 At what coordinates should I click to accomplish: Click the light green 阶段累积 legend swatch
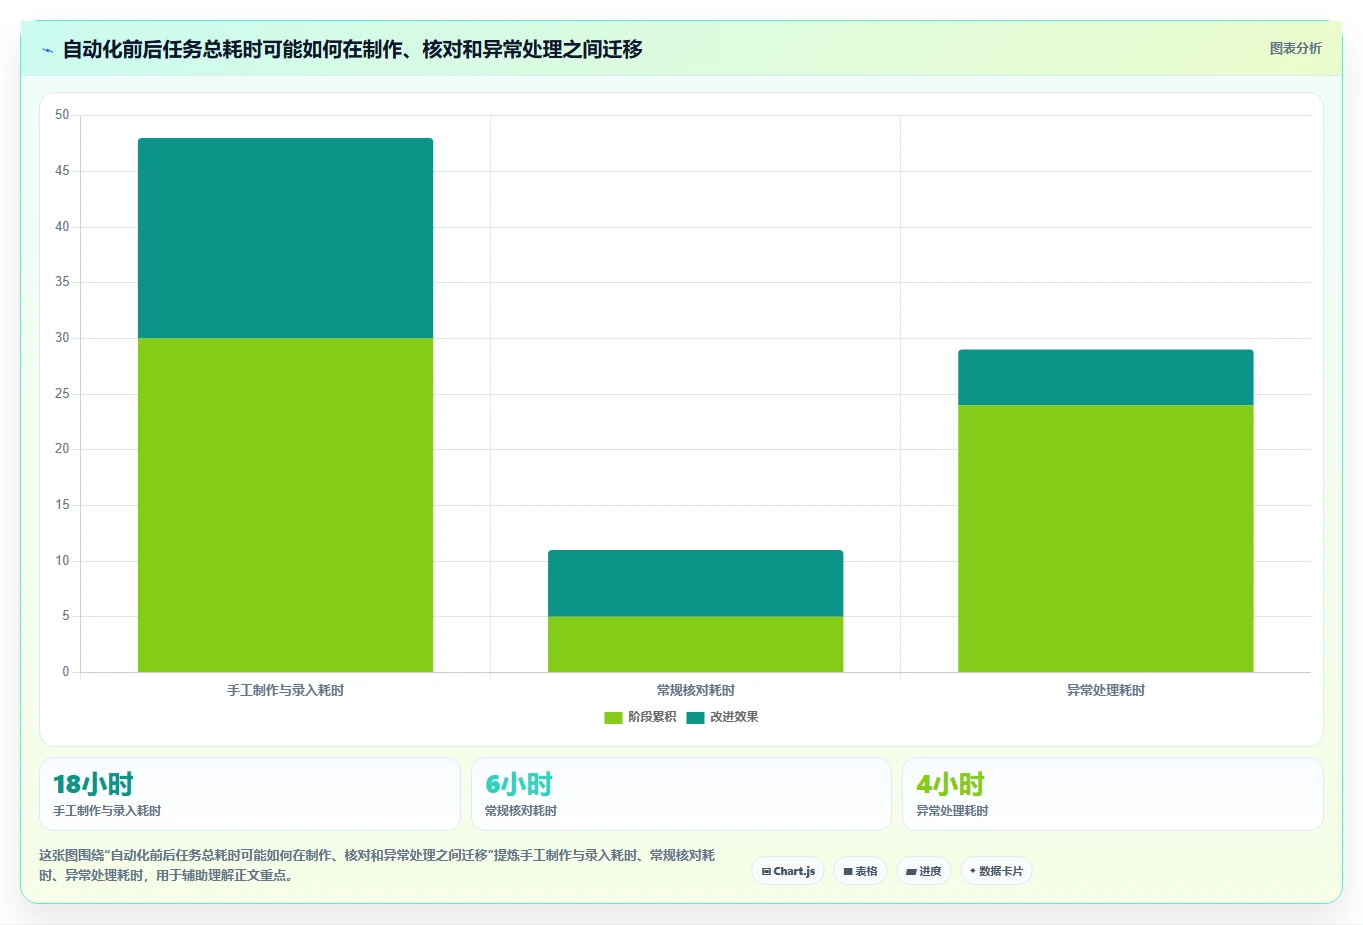pos(613,718)
